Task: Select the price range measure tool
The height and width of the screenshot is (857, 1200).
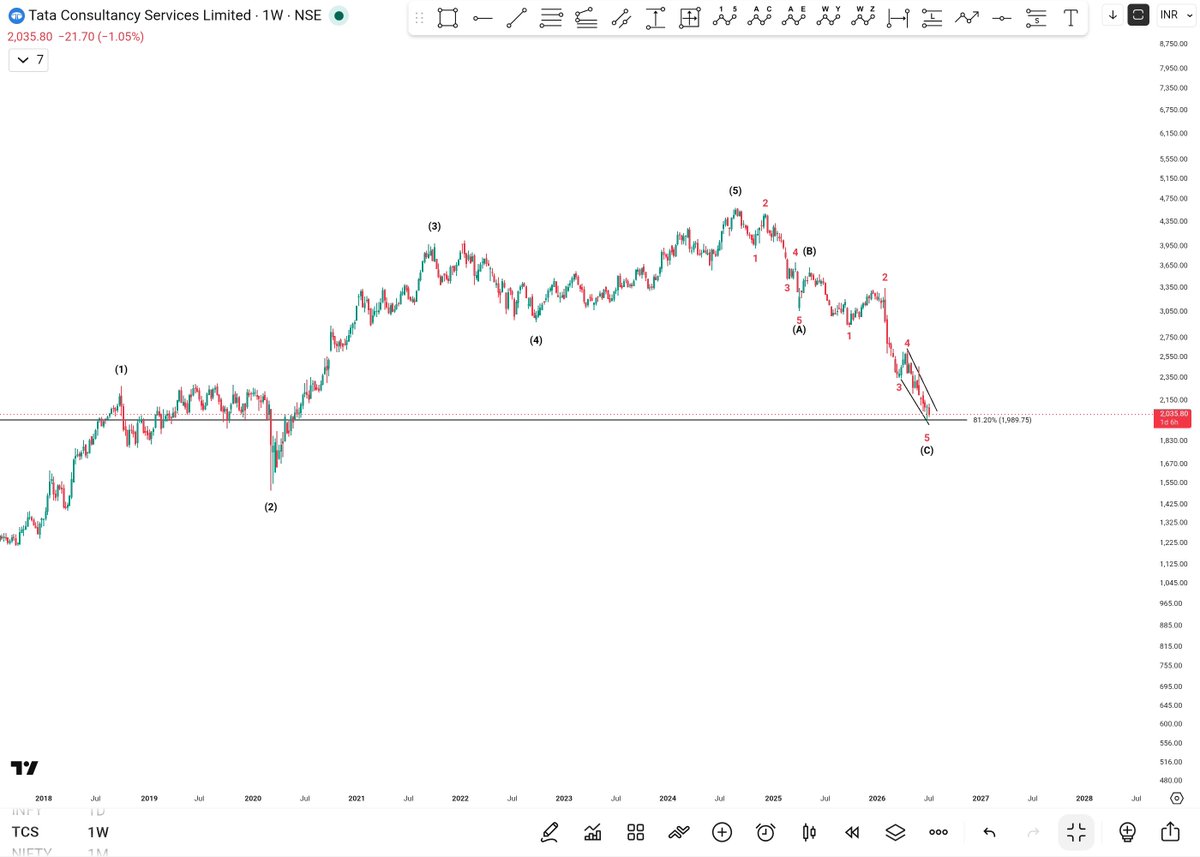Action: coord(655,18)
